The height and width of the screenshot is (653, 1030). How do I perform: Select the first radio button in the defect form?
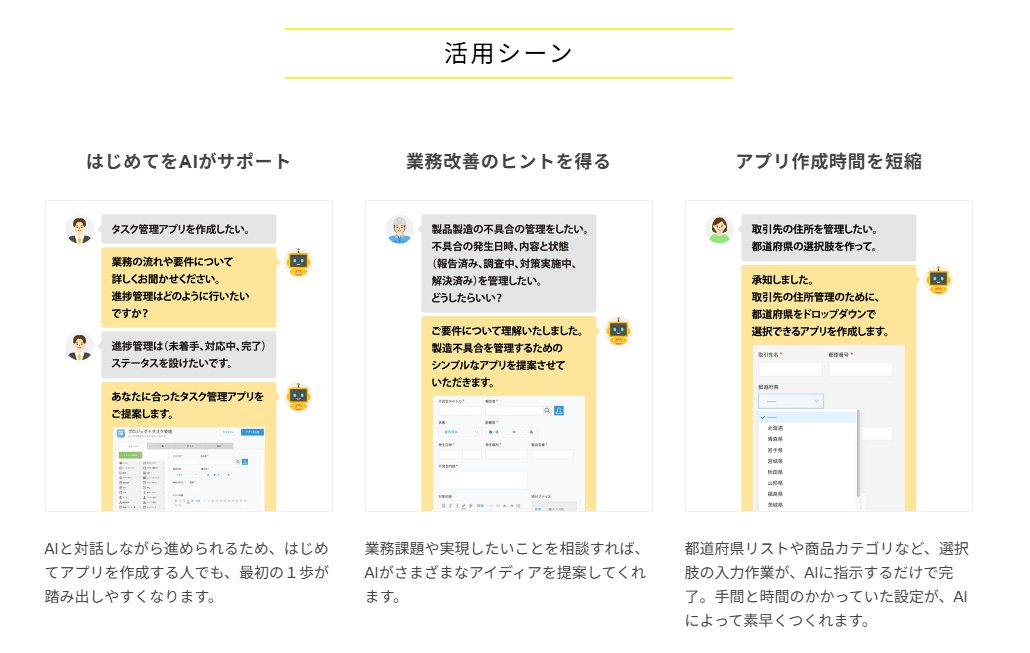(490, 432)
